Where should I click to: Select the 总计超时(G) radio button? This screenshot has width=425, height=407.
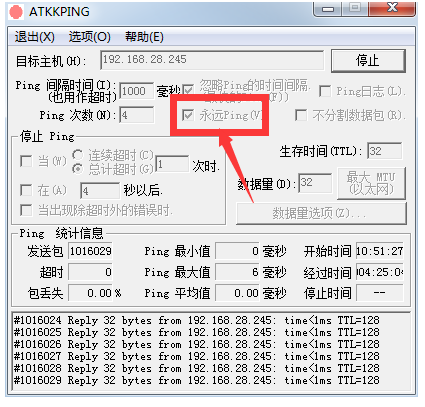[x=77, y=169]
